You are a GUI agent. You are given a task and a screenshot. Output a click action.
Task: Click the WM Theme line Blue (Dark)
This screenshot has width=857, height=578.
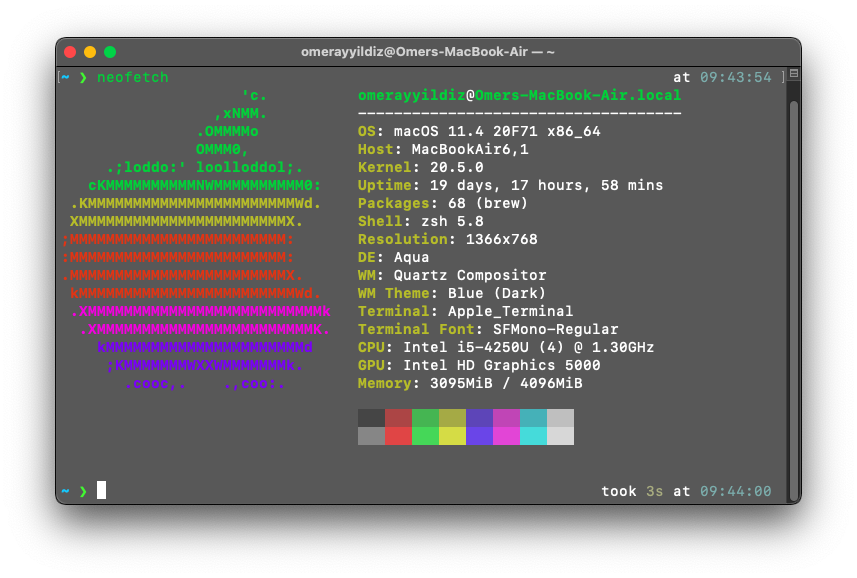pos(452,293)
